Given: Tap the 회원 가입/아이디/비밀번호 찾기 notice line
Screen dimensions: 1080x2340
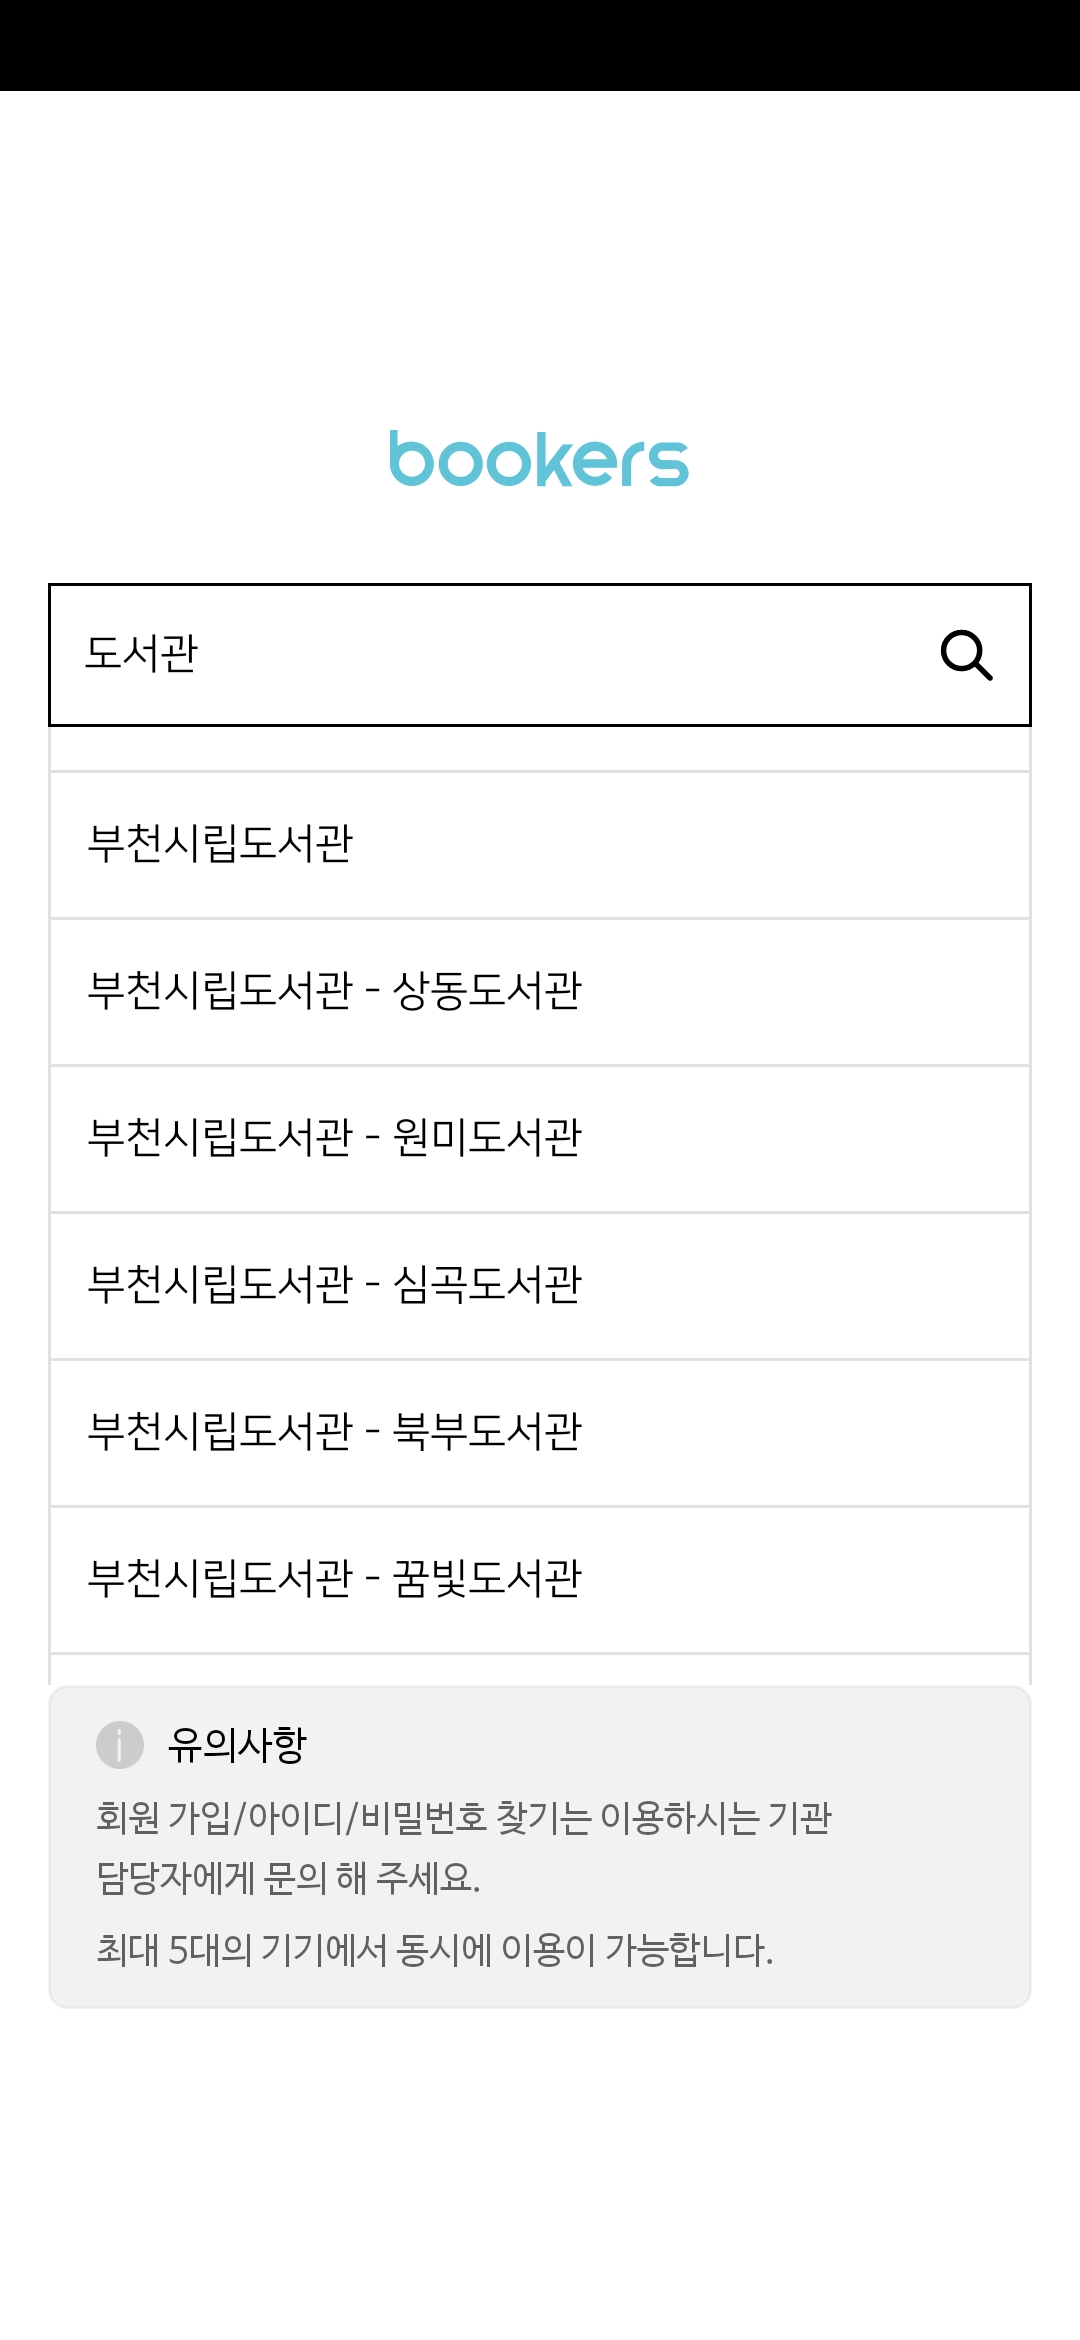Looking at the screenshot, I should click(464, 1817).
